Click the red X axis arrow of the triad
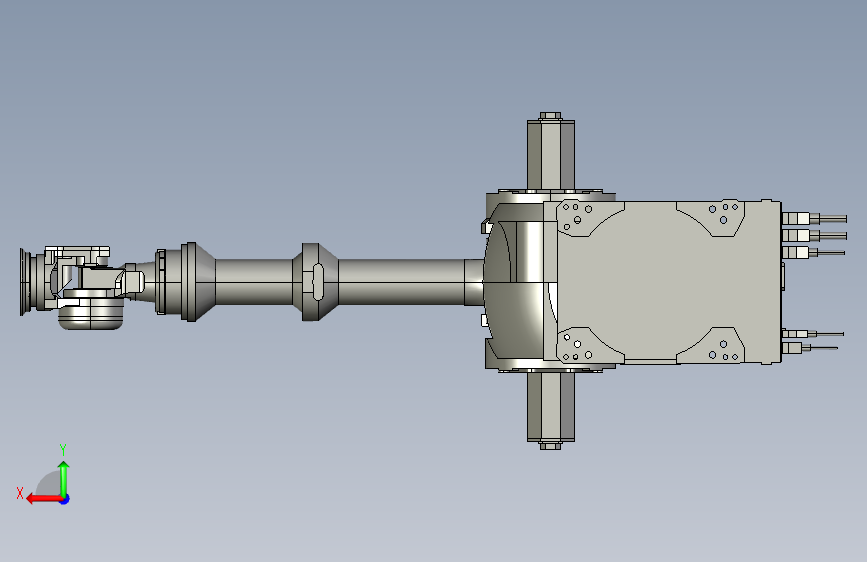 point(44,499)
